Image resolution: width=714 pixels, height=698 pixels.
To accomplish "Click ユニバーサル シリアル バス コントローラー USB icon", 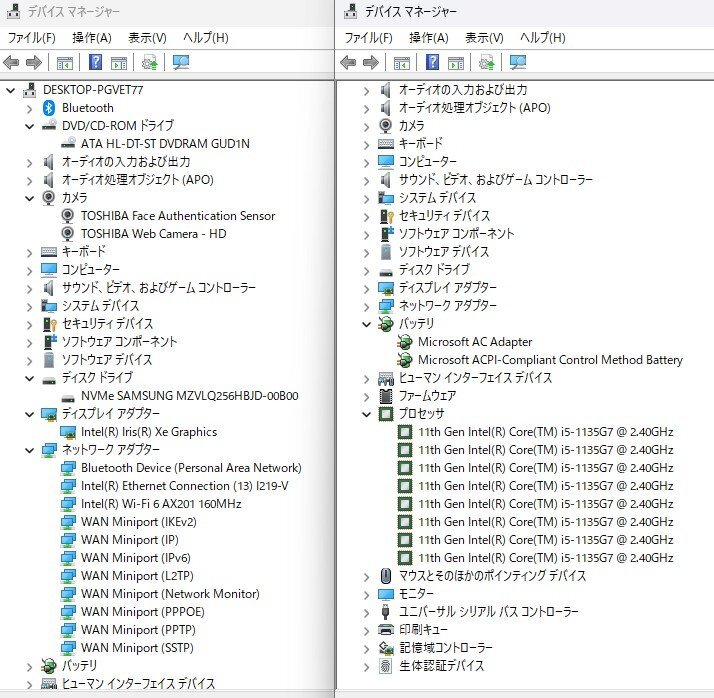I will (x=385, y=612).
